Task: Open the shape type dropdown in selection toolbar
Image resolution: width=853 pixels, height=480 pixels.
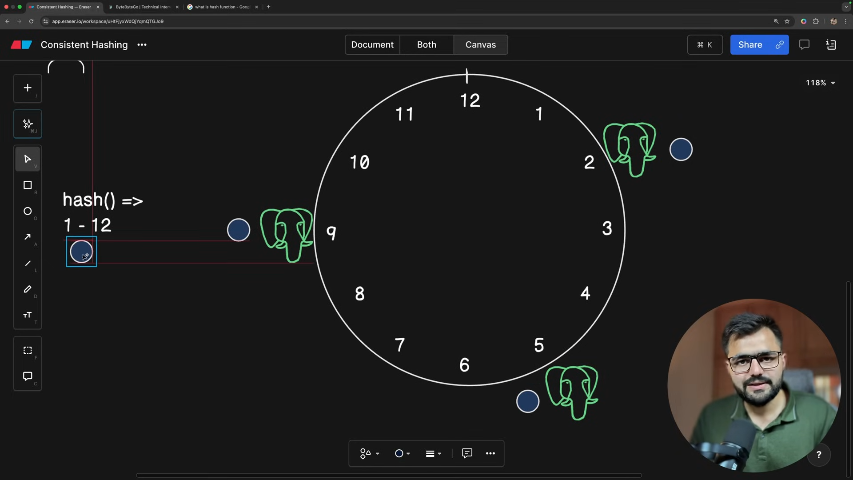Action: point(369,453)
